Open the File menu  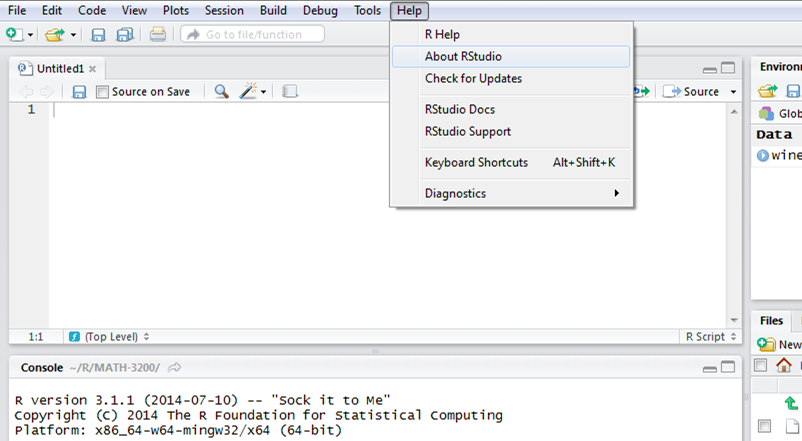[17, 10]
